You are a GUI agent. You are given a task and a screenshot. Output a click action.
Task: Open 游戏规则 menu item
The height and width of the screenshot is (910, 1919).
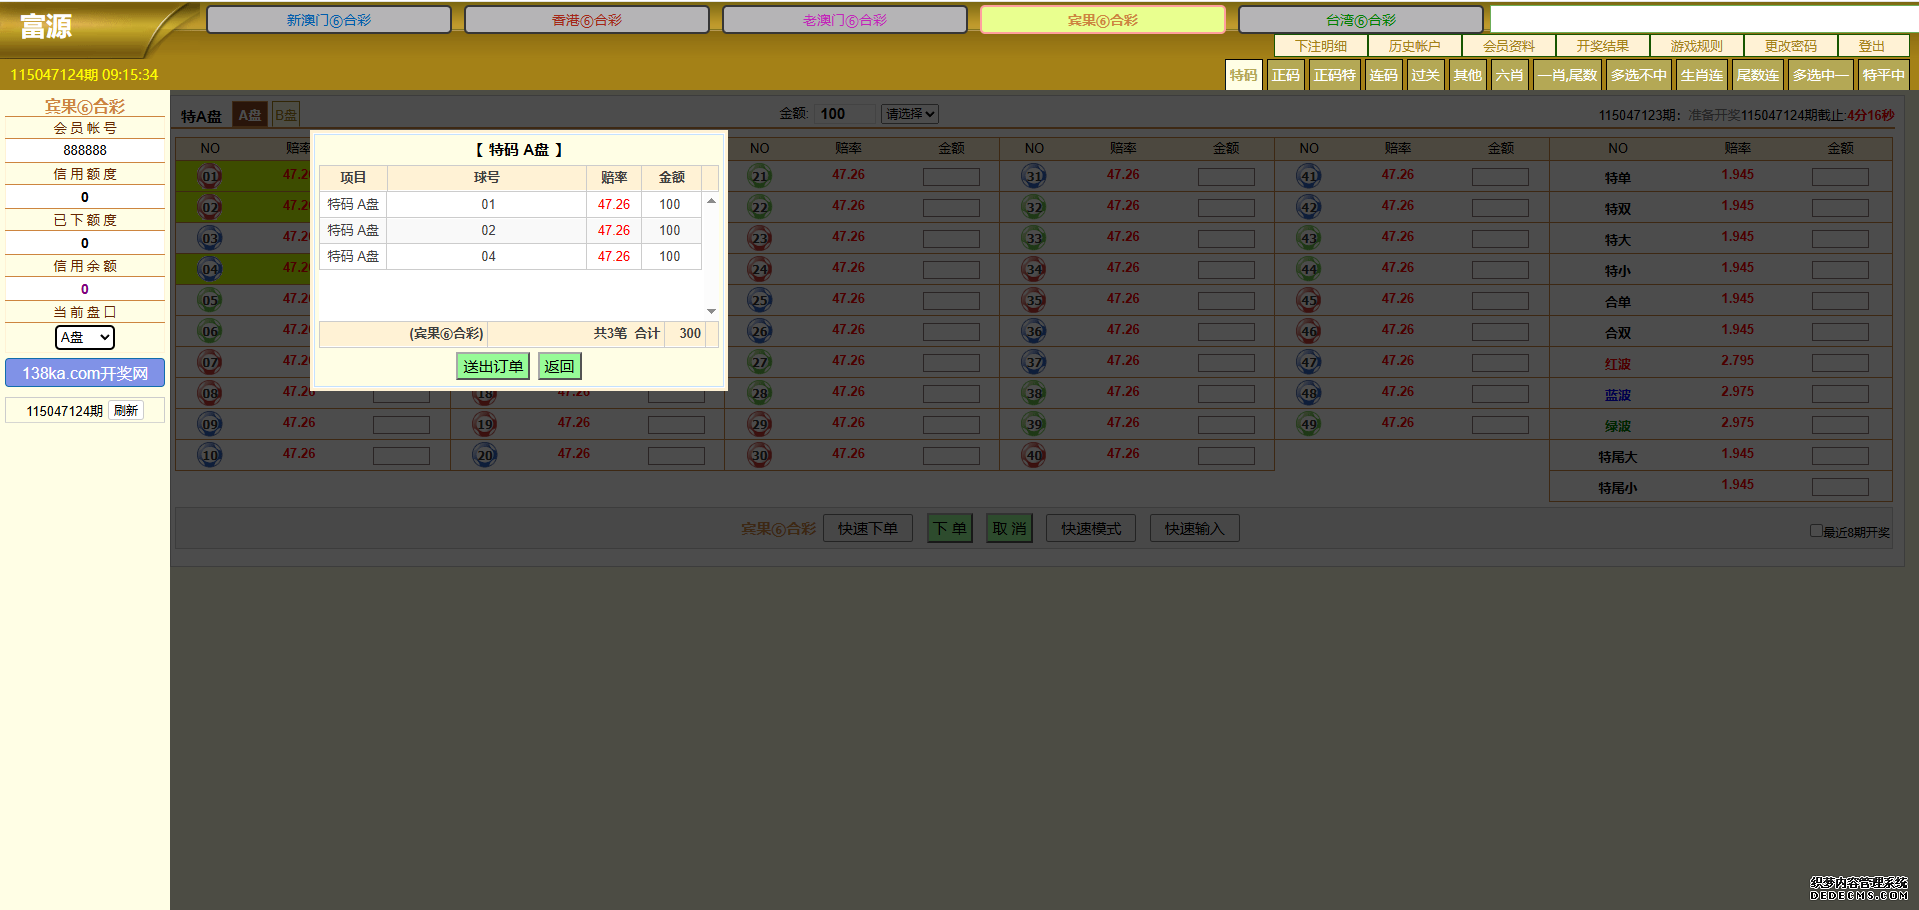tap(1697, 46)
